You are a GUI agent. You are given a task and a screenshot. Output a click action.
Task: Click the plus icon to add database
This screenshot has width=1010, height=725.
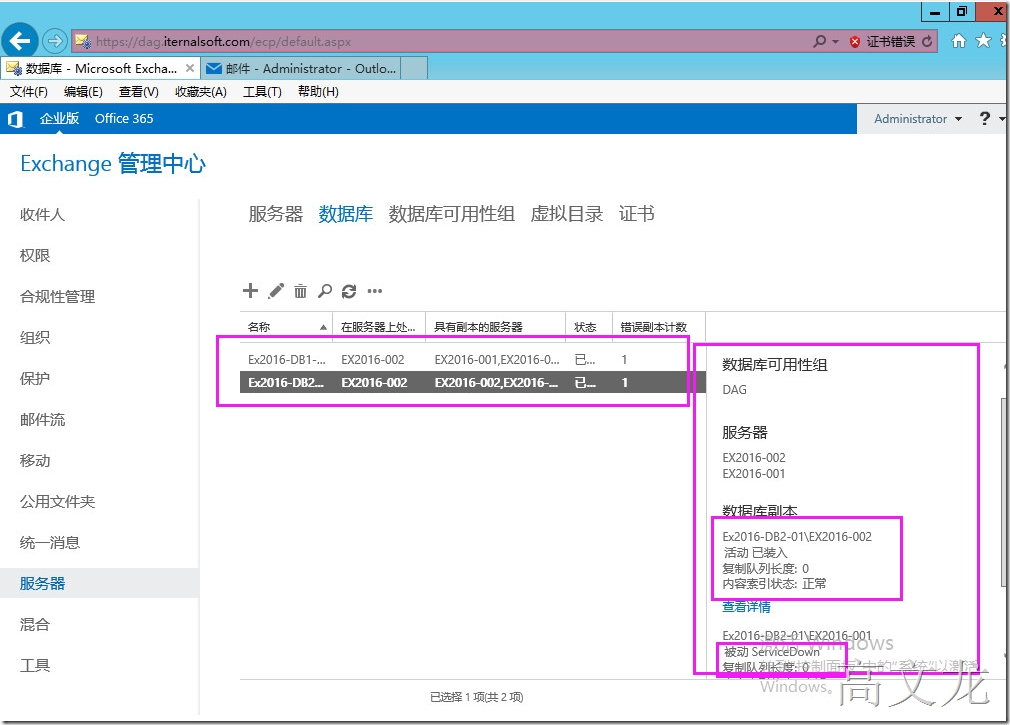(x=250, y=291)
